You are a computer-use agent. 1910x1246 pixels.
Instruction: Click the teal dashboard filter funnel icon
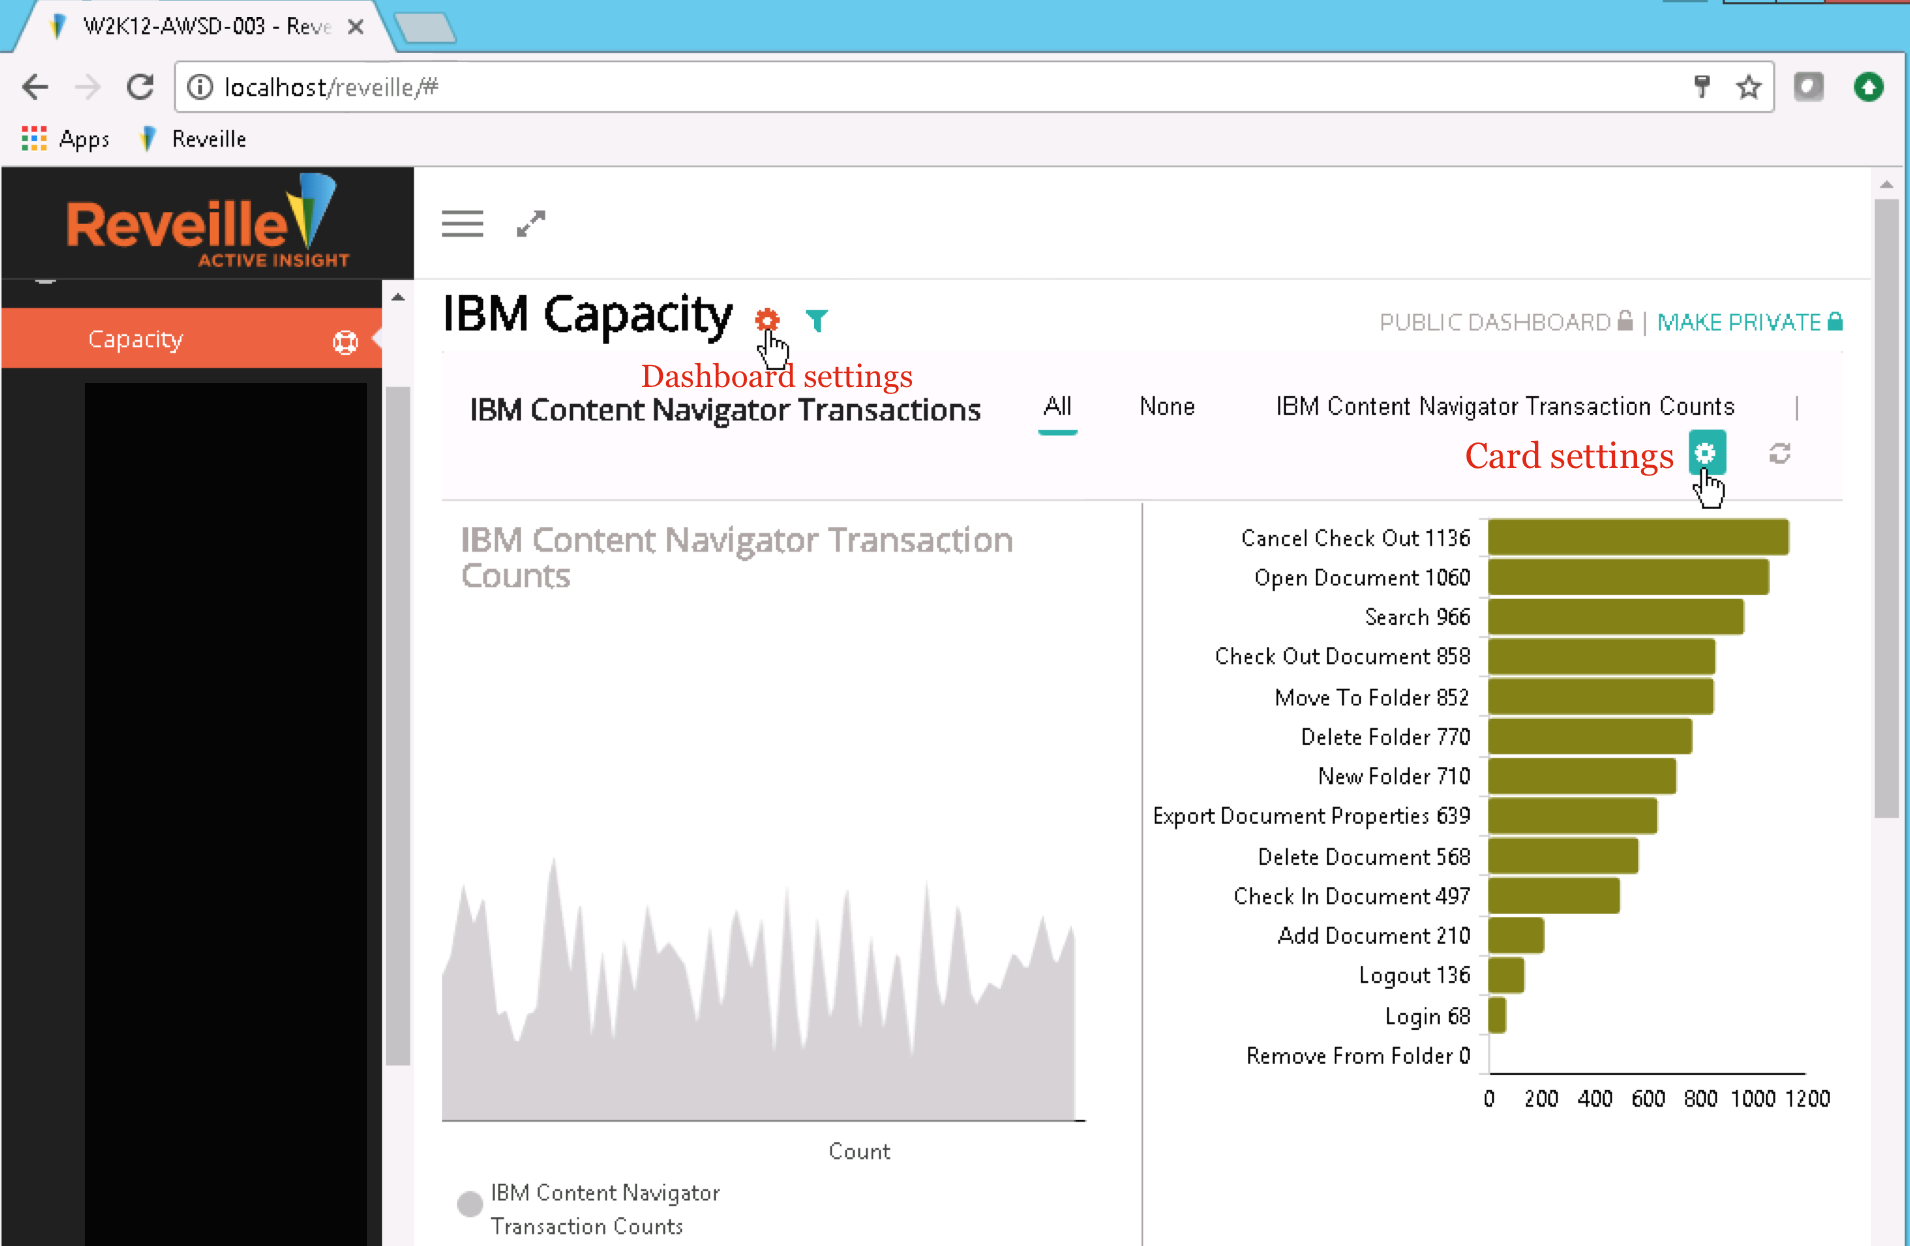pos(817,320)
